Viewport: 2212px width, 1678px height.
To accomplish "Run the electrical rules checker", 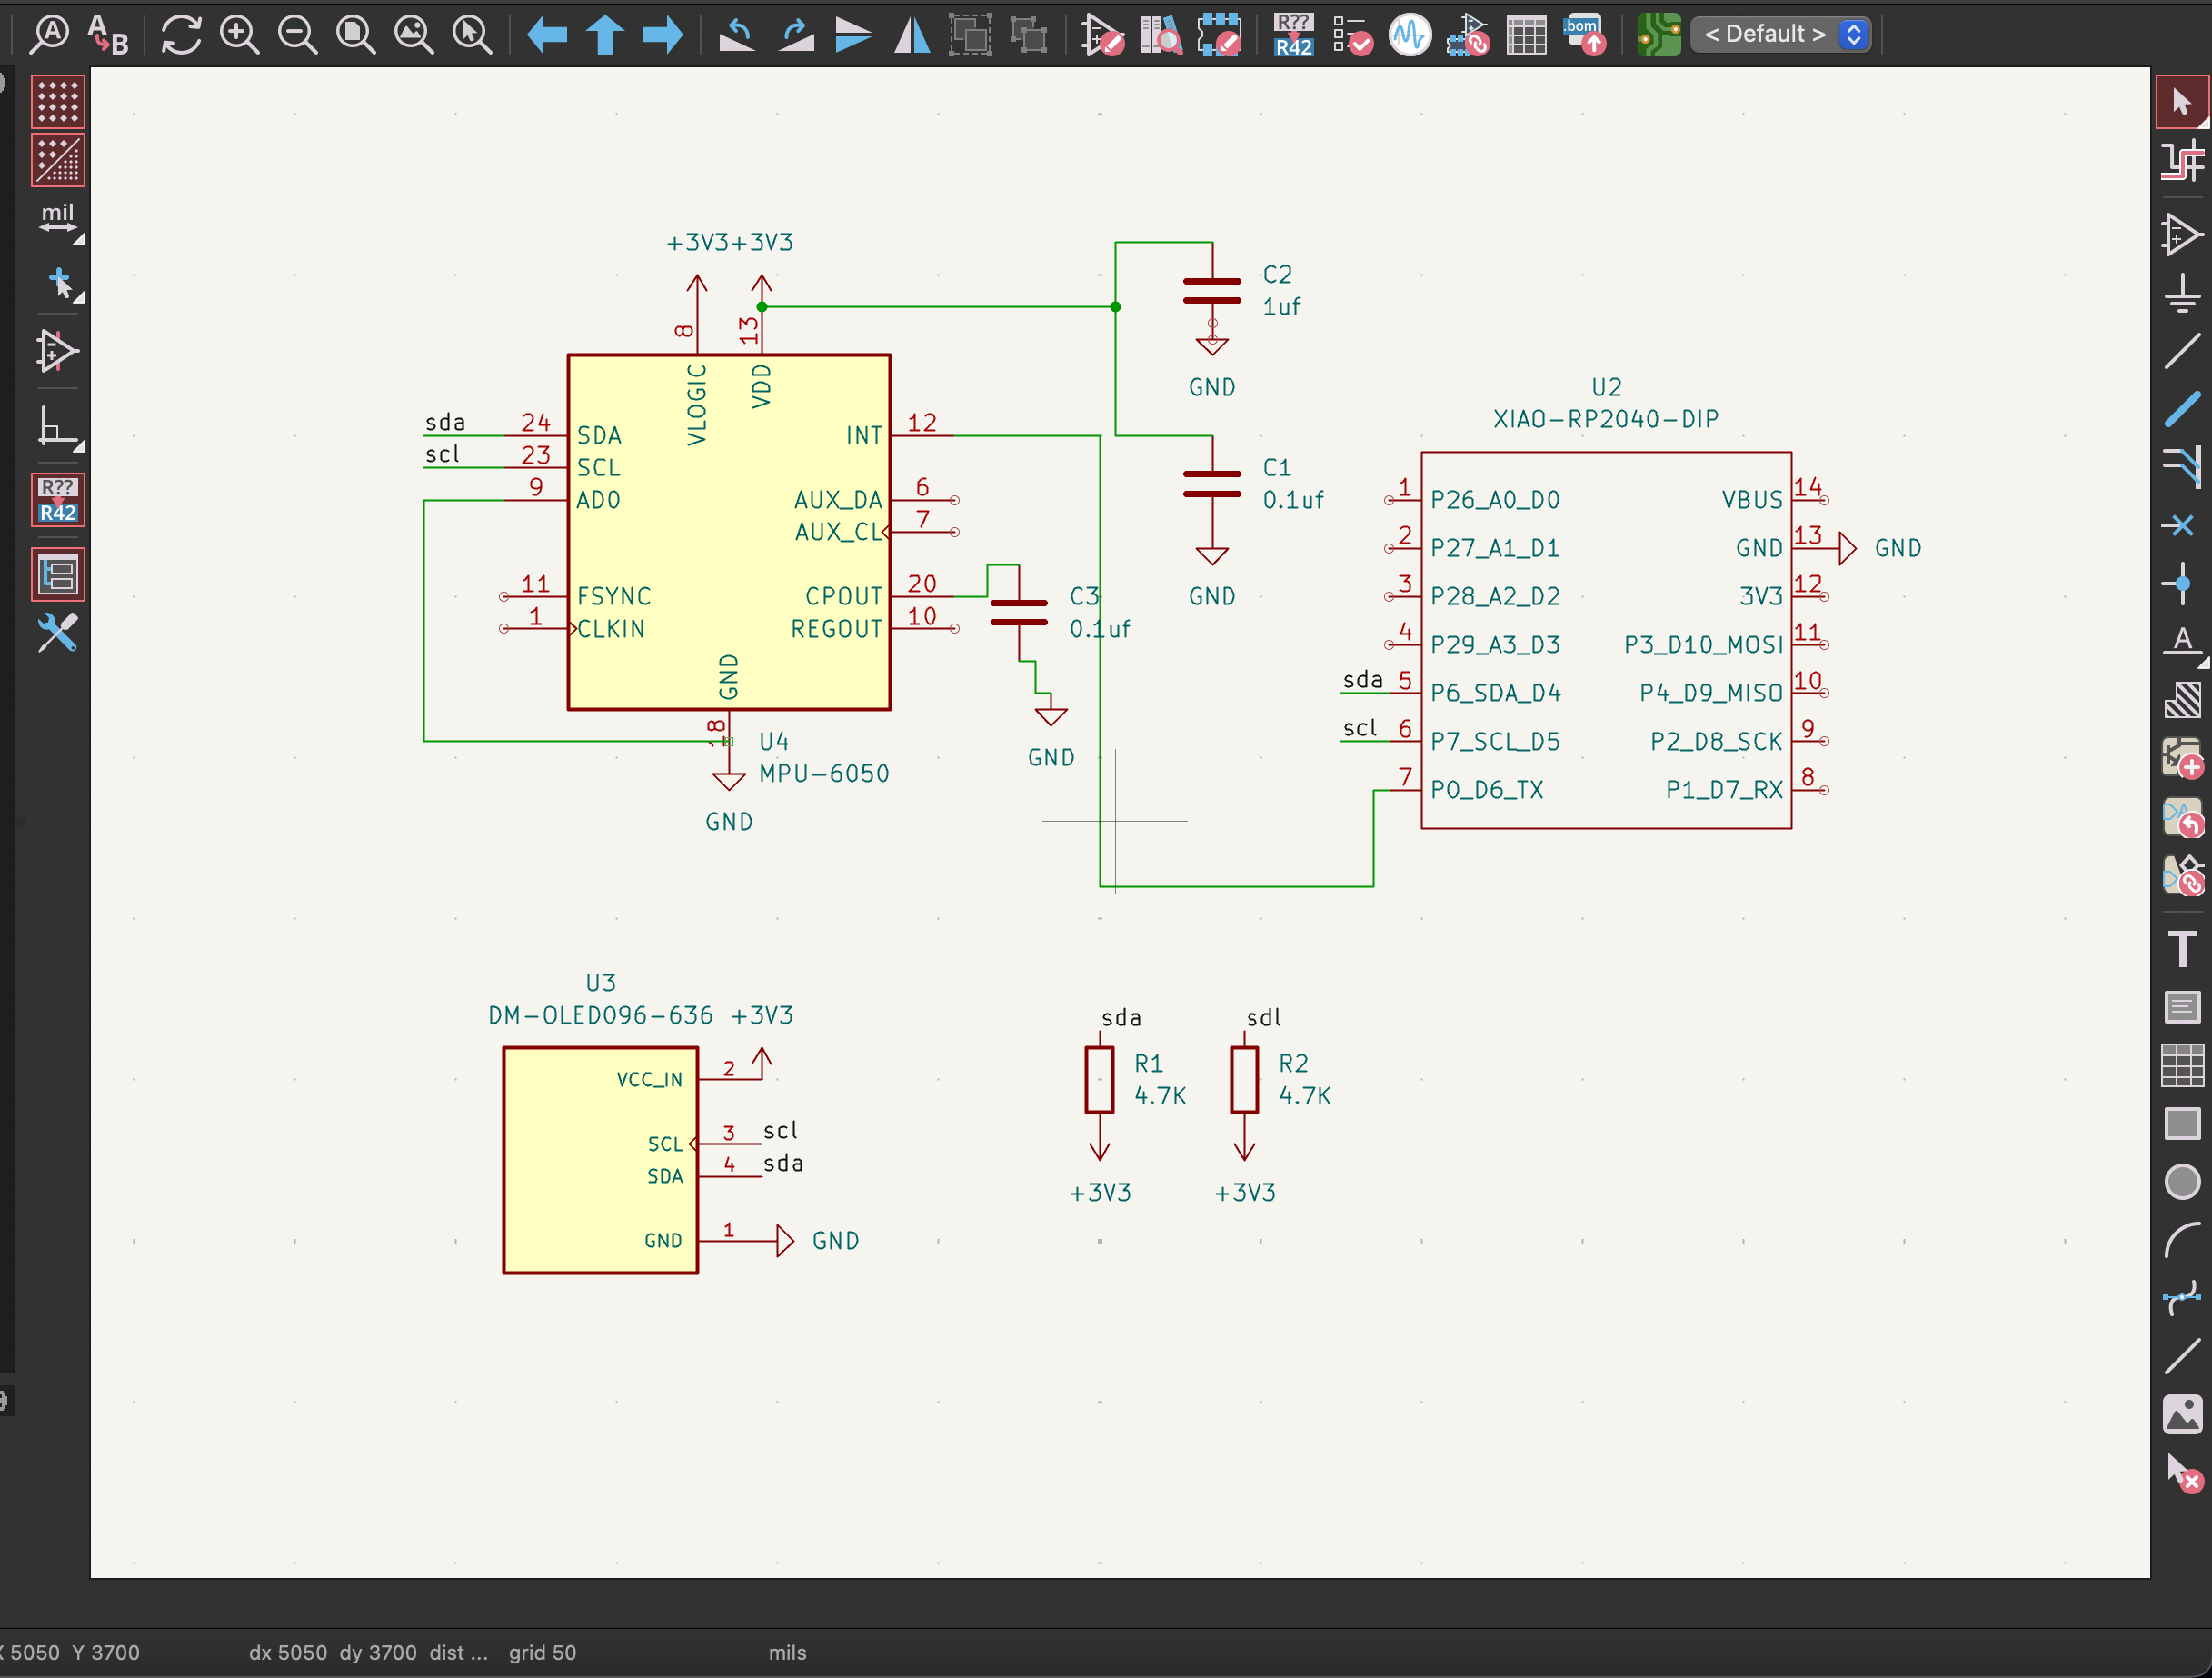I will [1351, 34].
